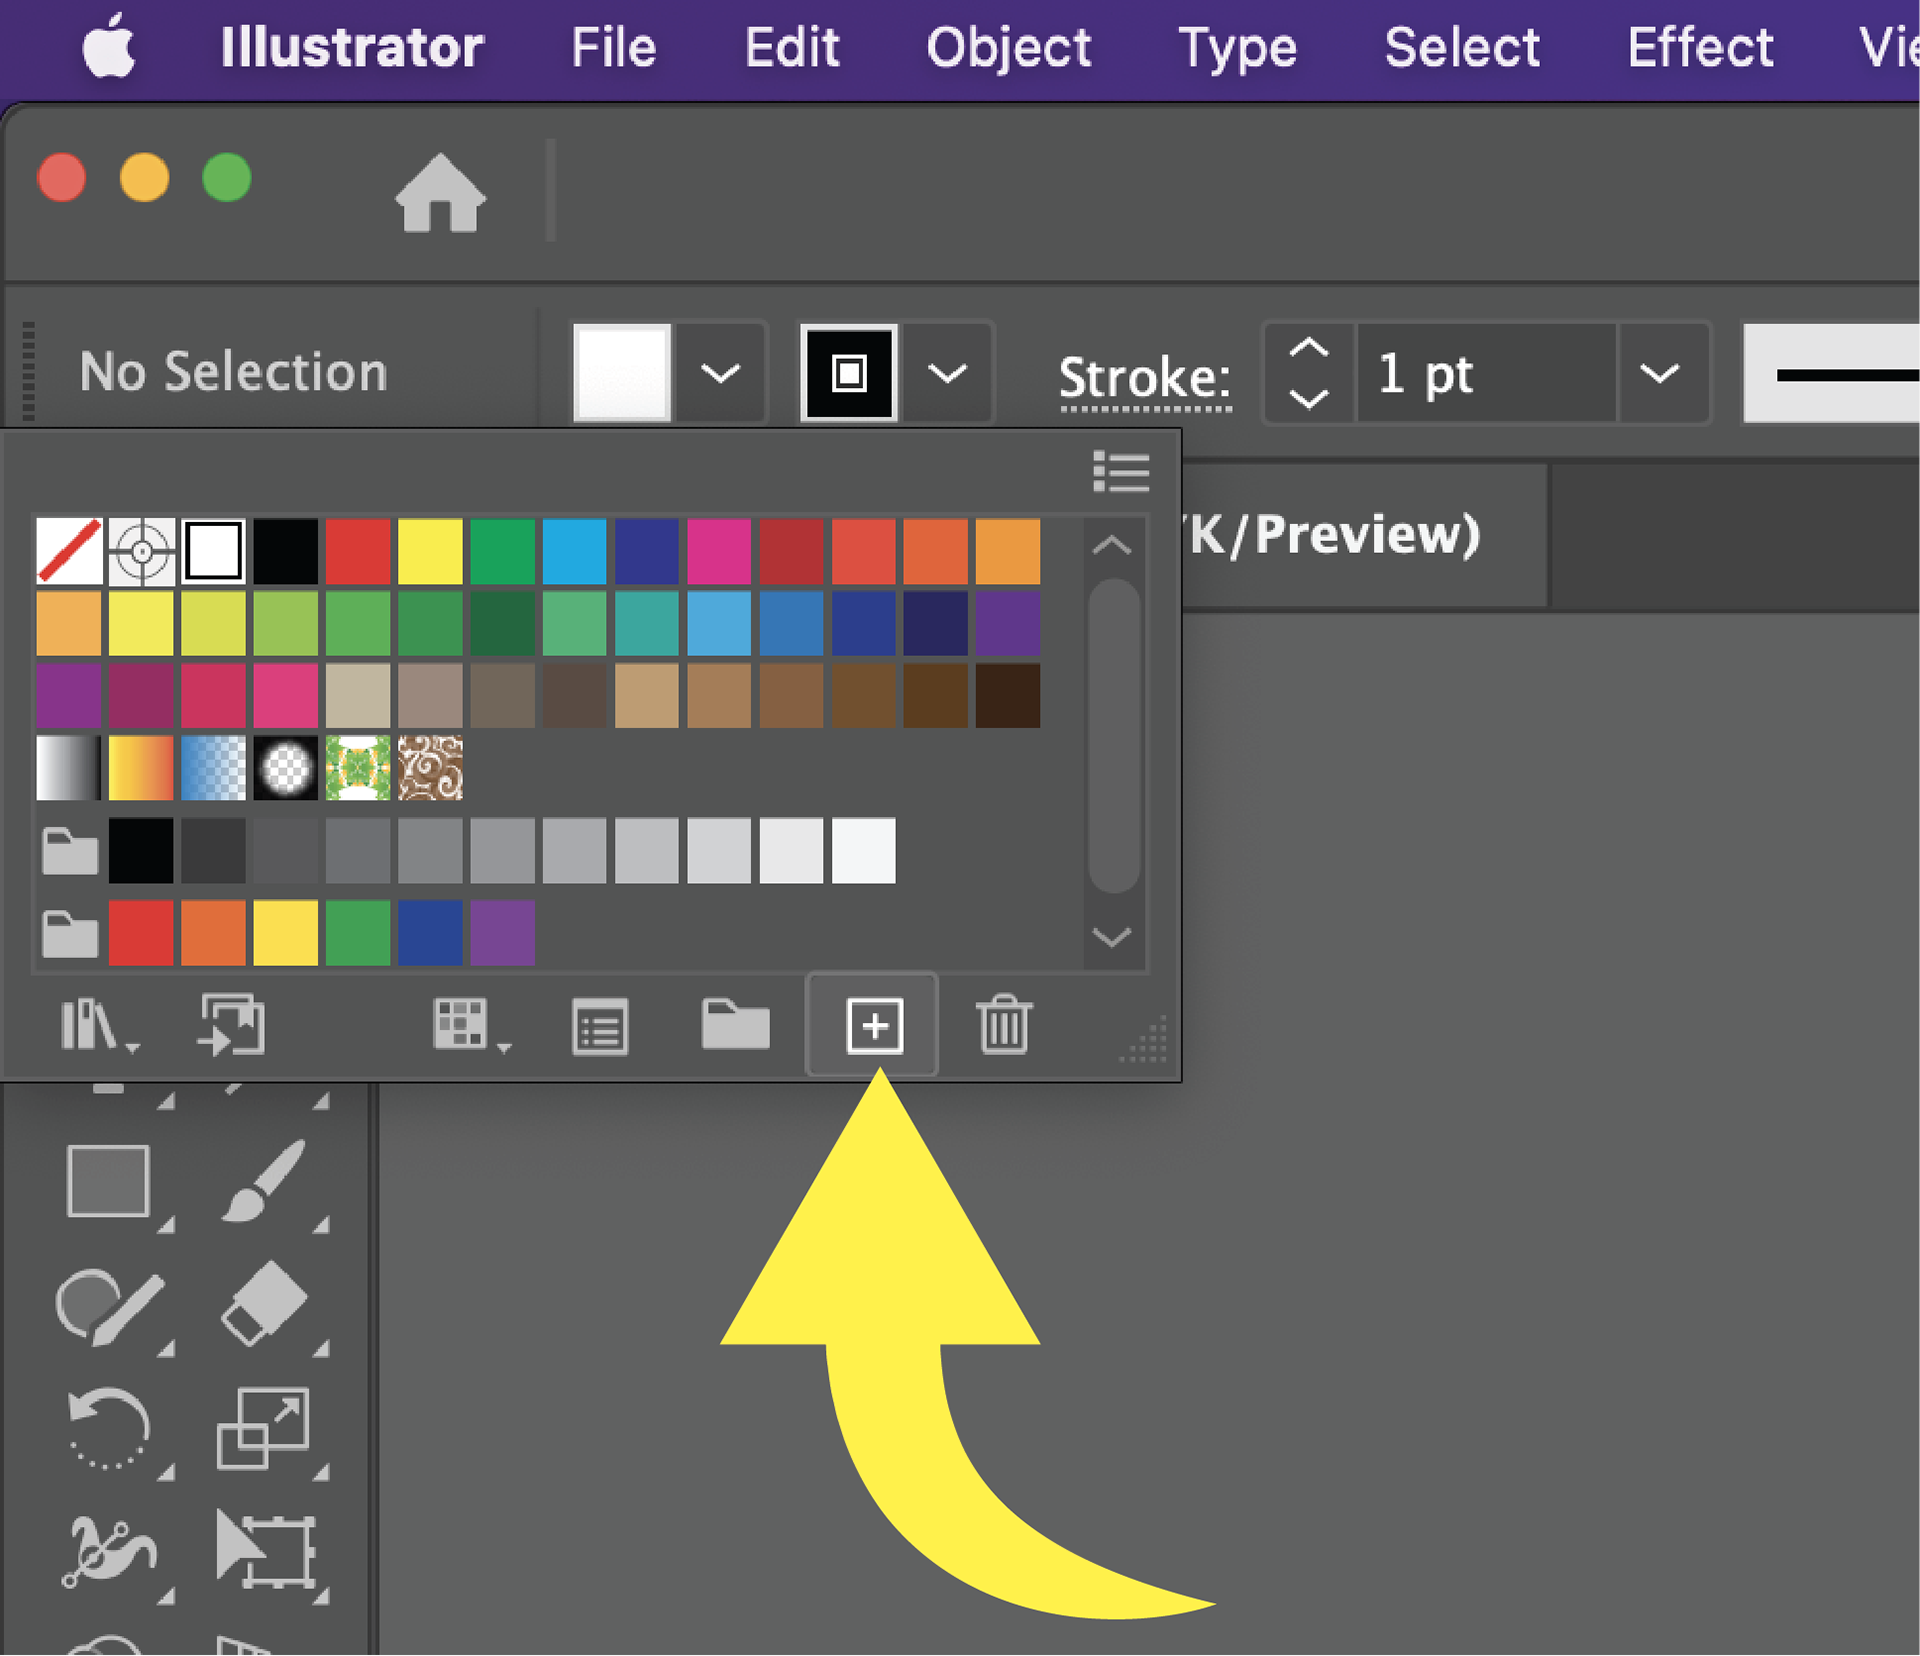The width and height of the screenshot is (1920, 1656).
Task: Open the Type menu
Action: (1237, 49)
